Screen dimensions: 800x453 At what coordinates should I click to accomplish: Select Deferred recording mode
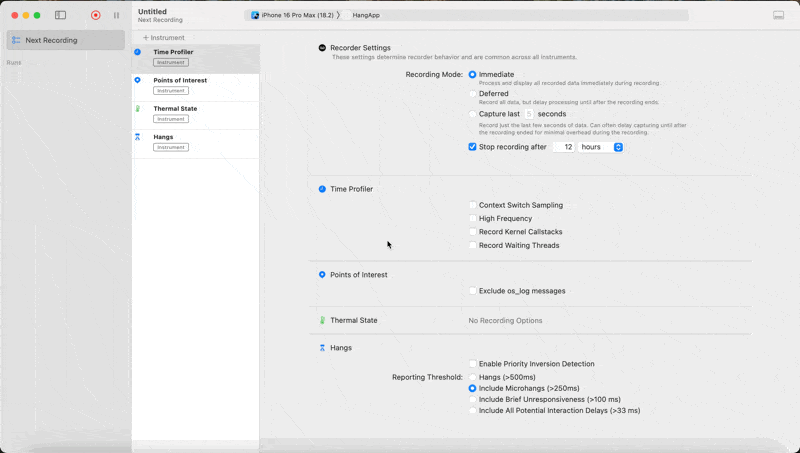[473, 94]
